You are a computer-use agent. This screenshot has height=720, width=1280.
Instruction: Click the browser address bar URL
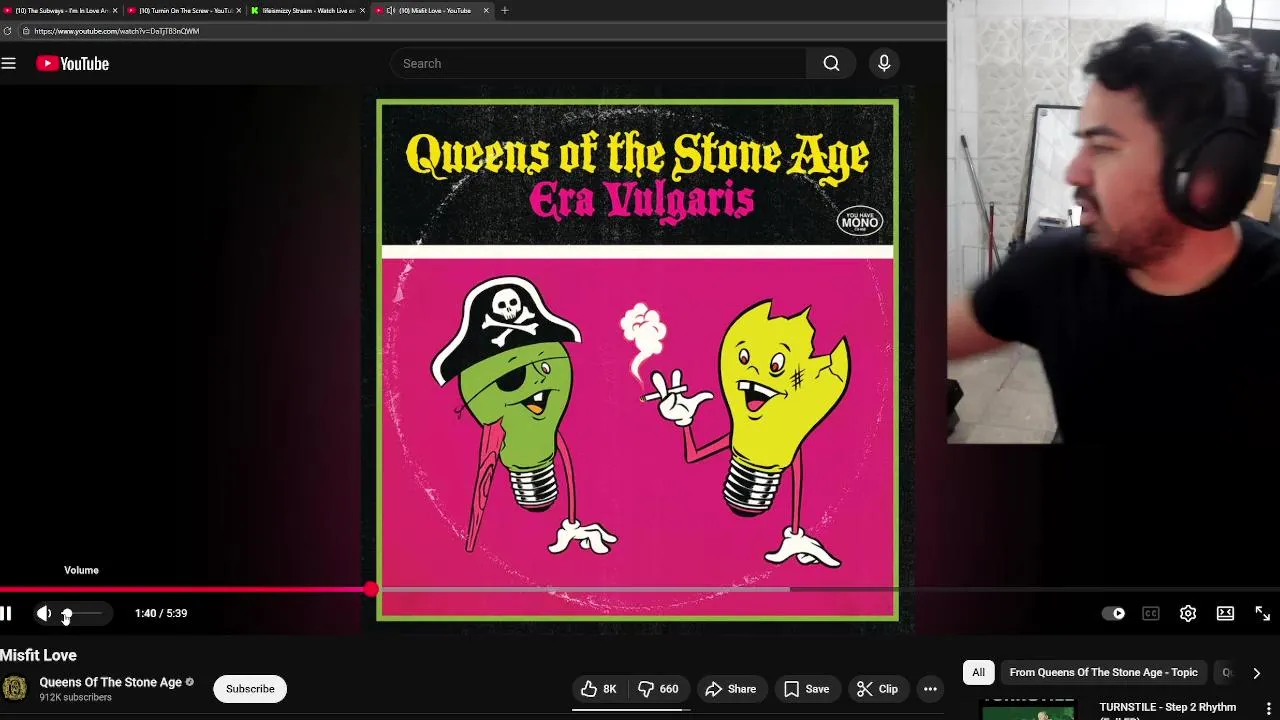[117, 31]
